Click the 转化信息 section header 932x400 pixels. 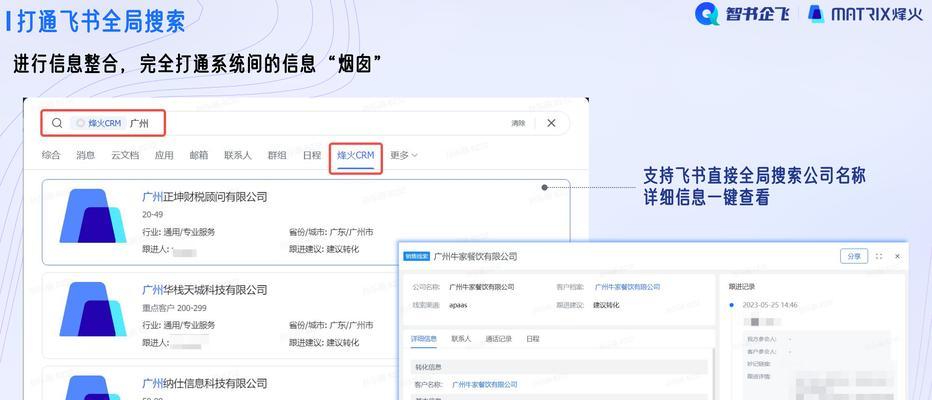coord(559,367)
